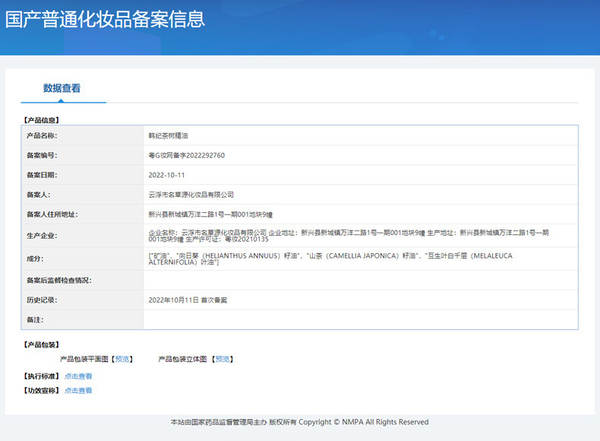The image size is (600, 441).
Task: Select the 备案人 company name value
Action: click(x=191, y=195)
